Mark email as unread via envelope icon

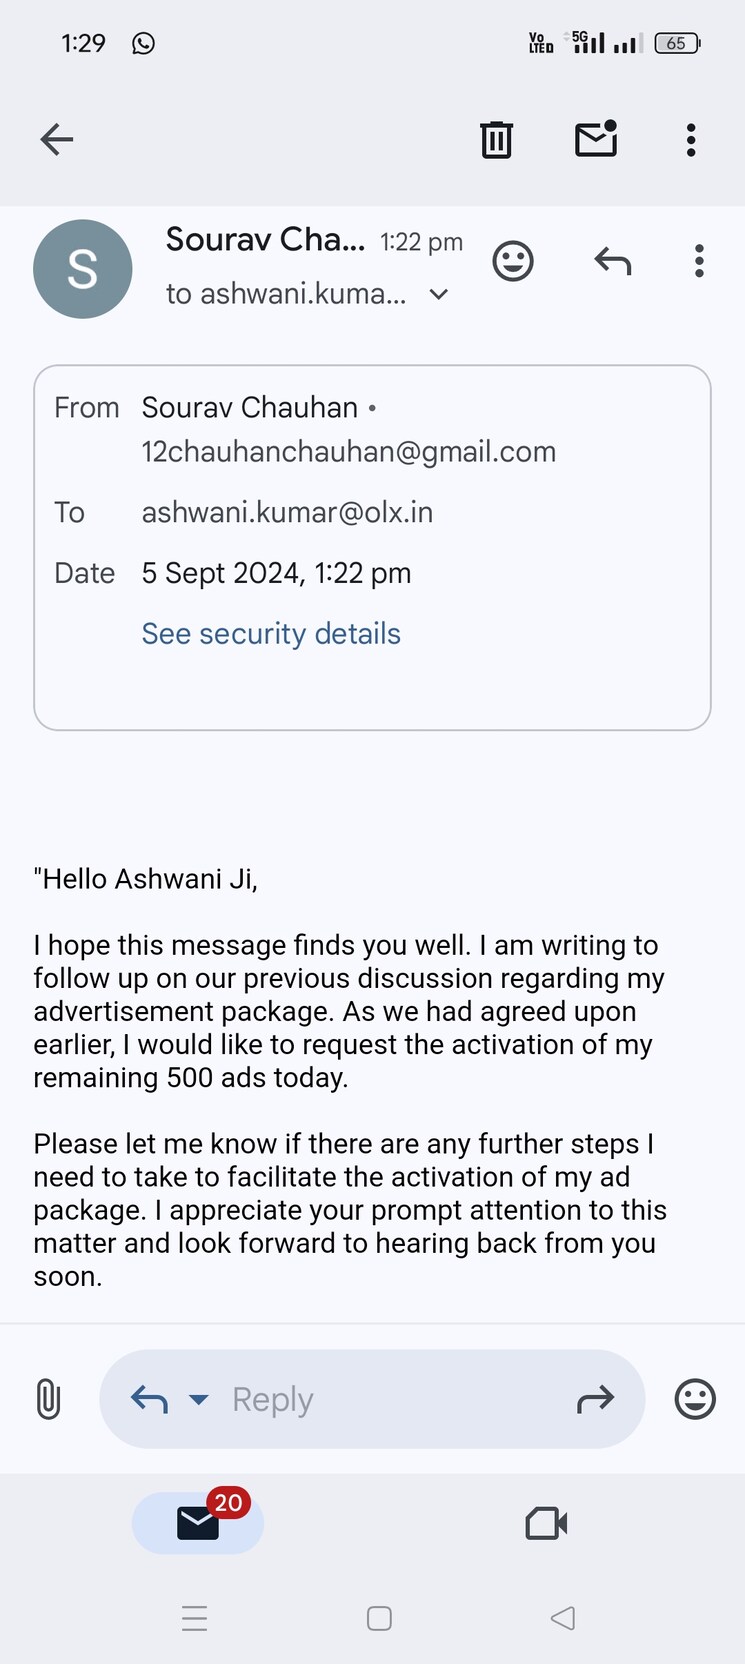pos(596,140)
